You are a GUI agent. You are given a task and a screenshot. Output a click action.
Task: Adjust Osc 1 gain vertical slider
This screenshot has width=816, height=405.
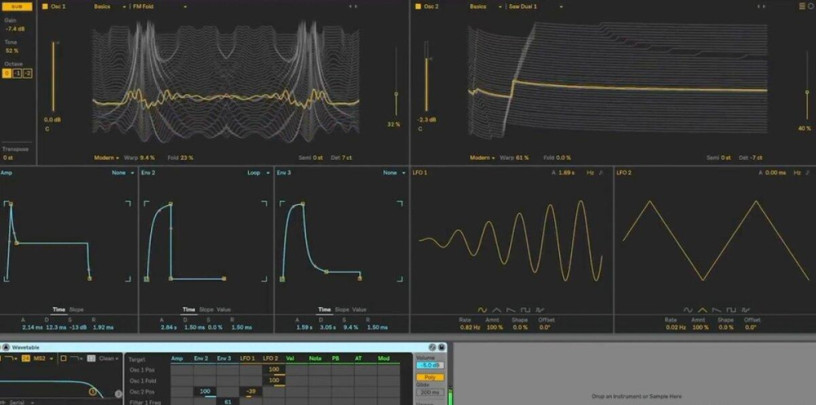click(53, 77)
